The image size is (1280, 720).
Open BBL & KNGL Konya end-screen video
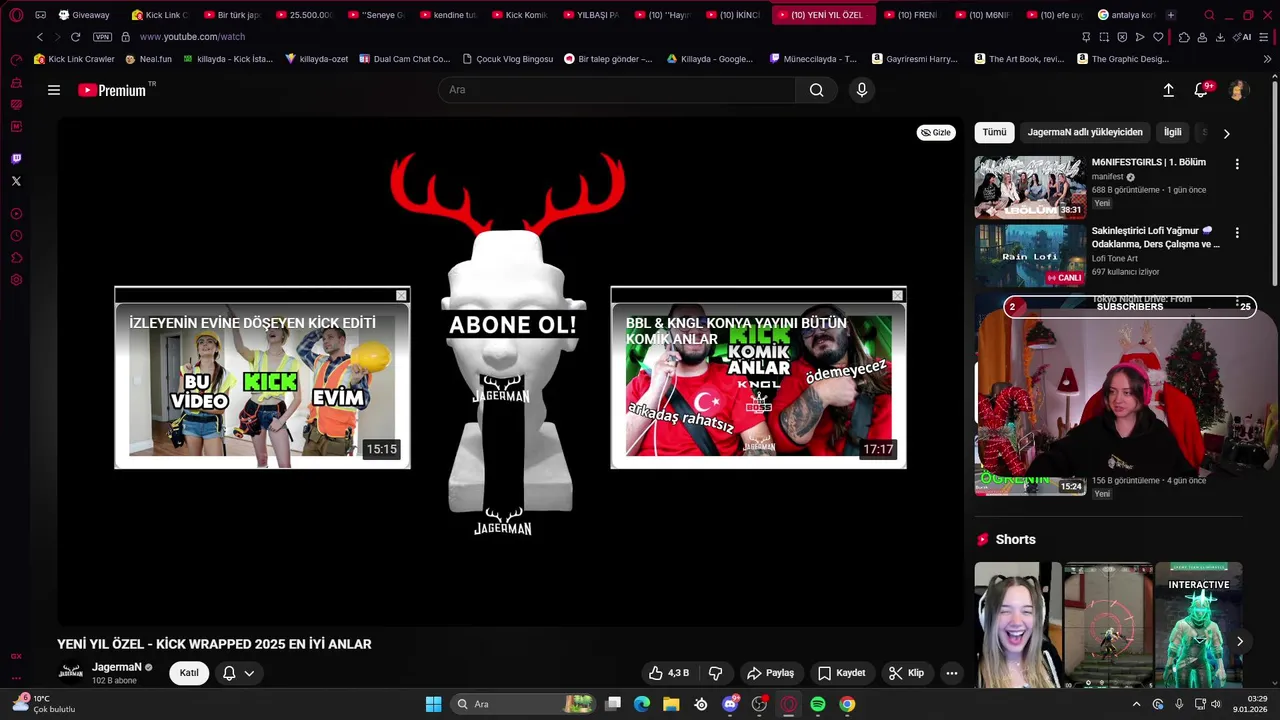click(758, 378)
